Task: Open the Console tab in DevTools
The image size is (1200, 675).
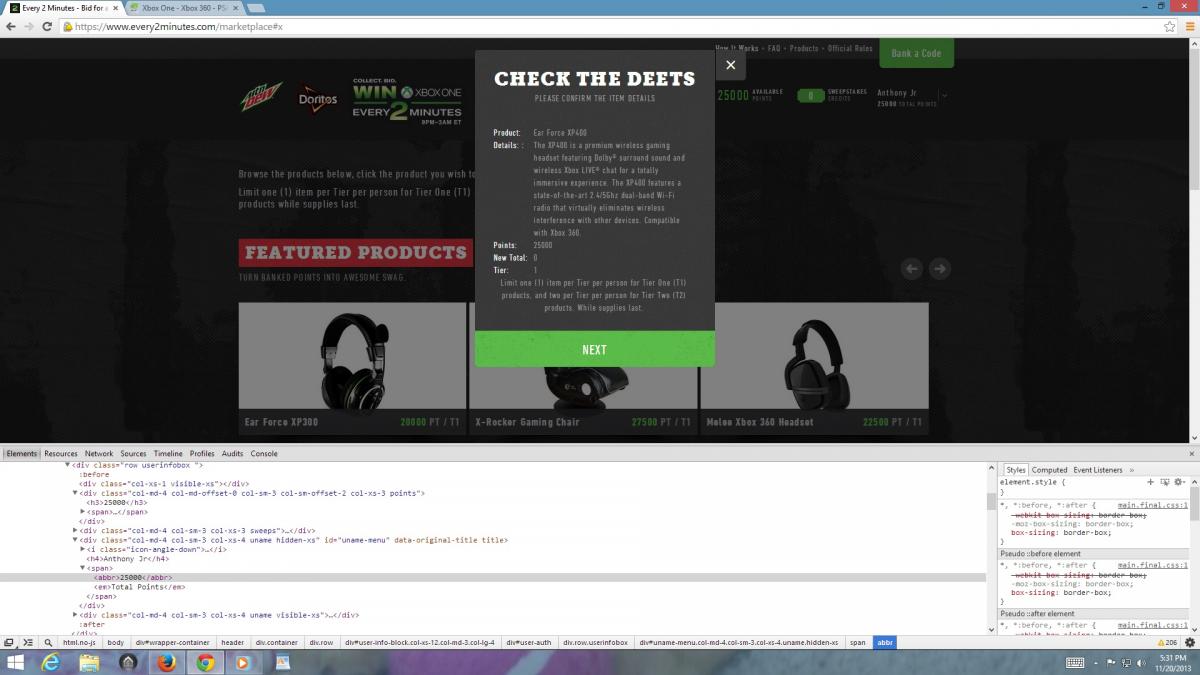Action: click(x=264, y=454)
